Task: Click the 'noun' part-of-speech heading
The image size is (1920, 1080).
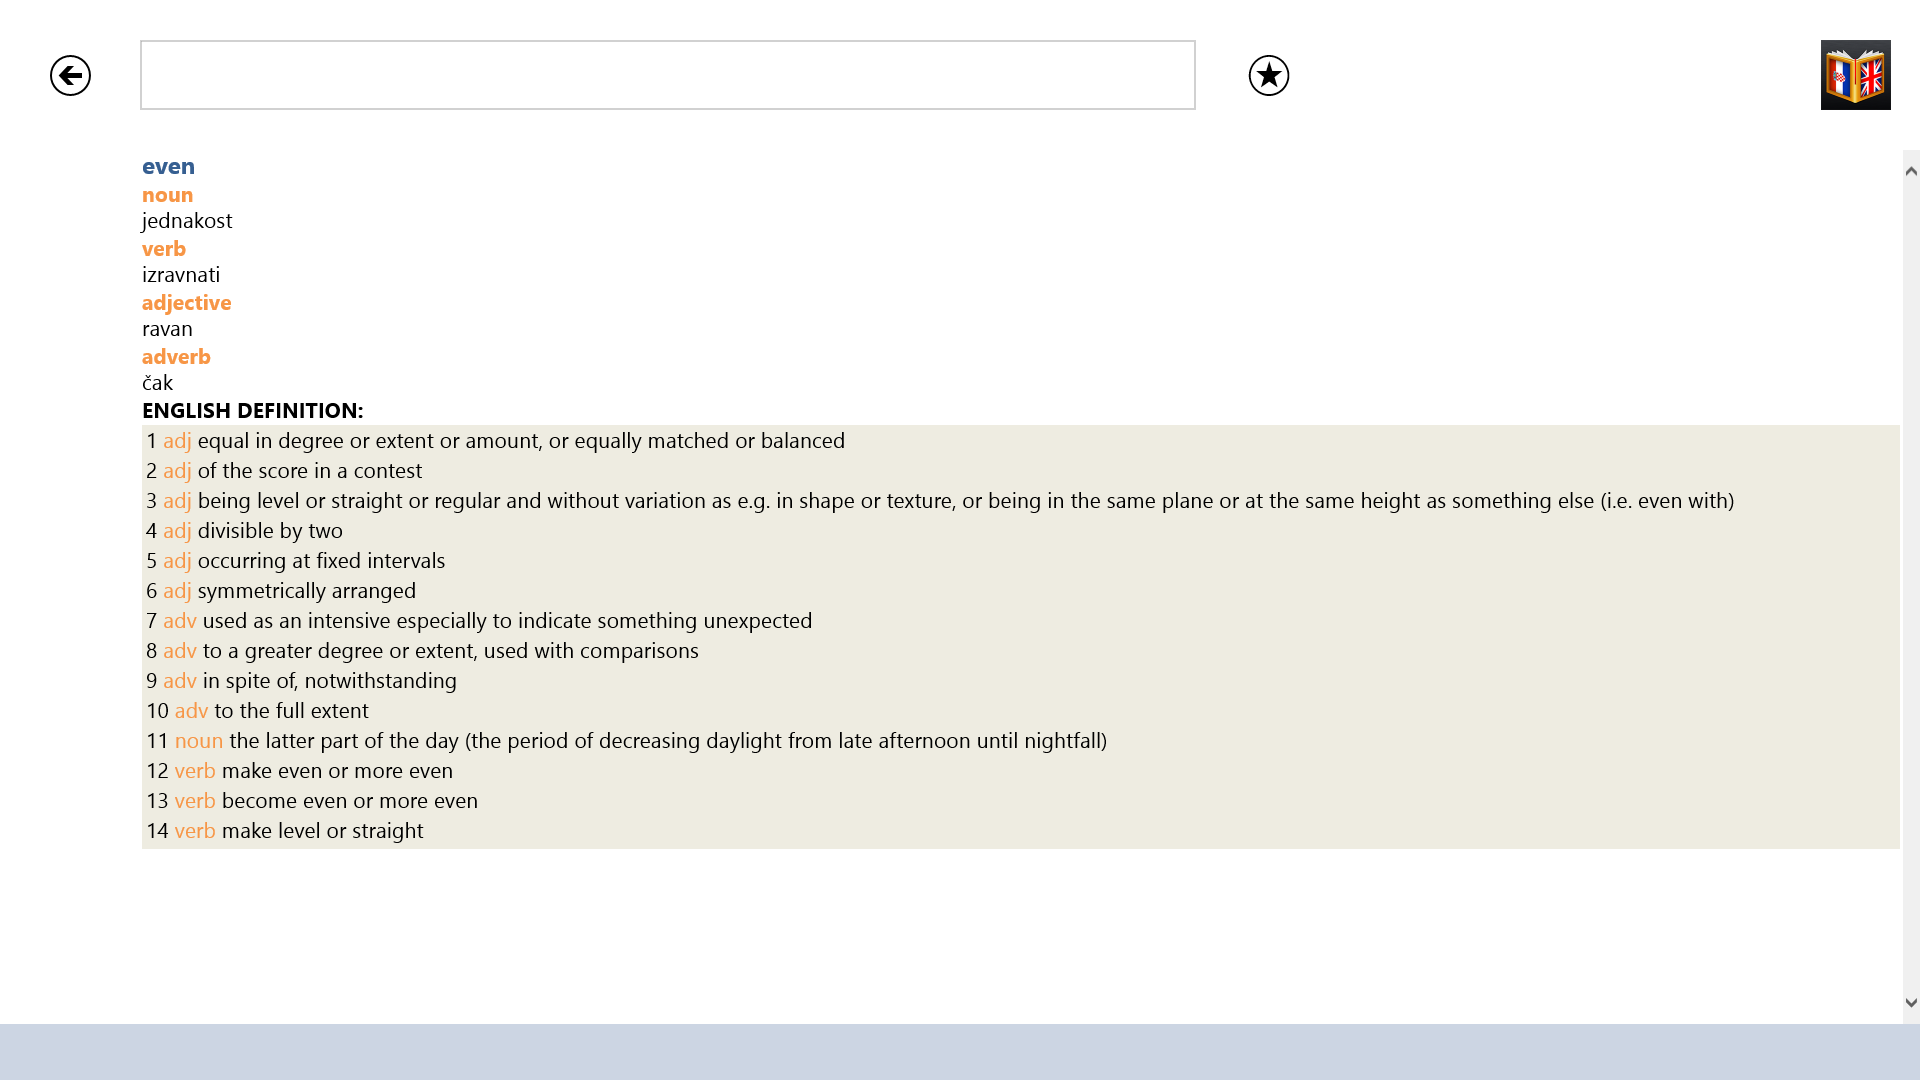Action: [x=167, y=194]
